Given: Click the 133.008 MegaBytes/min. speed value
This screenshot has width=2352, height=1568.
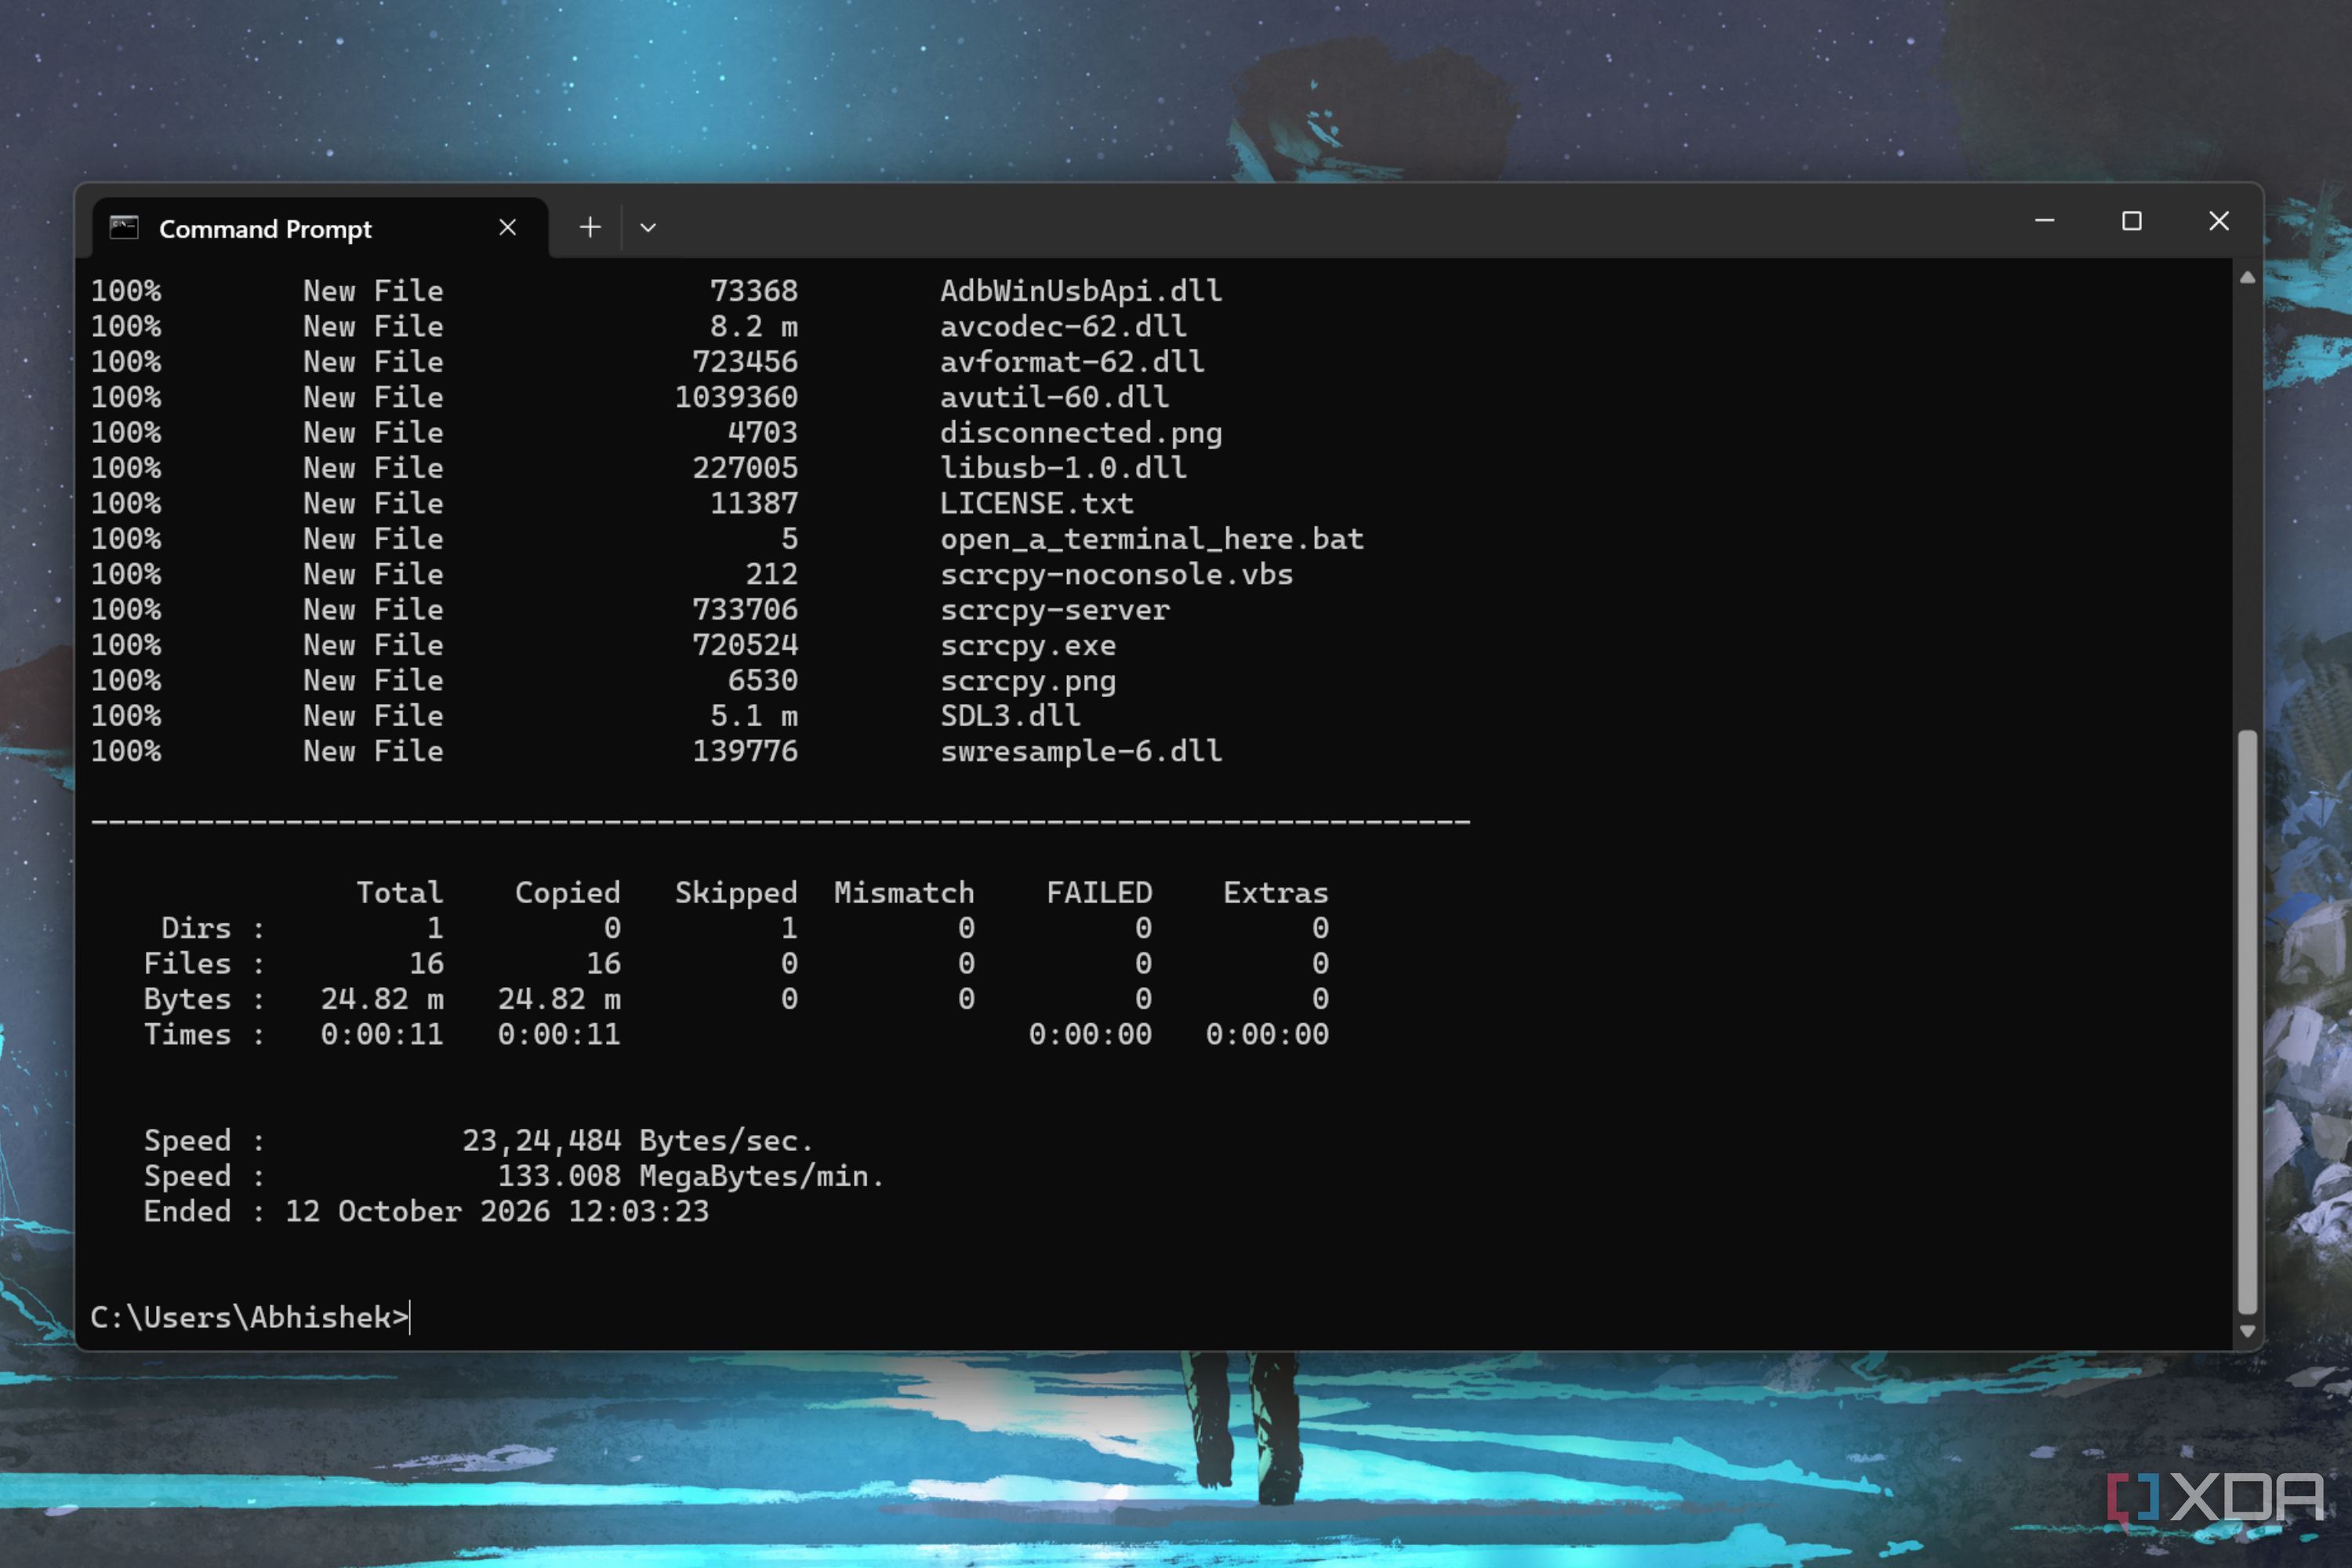Looking at the screenshot, I should (691, 1176).
